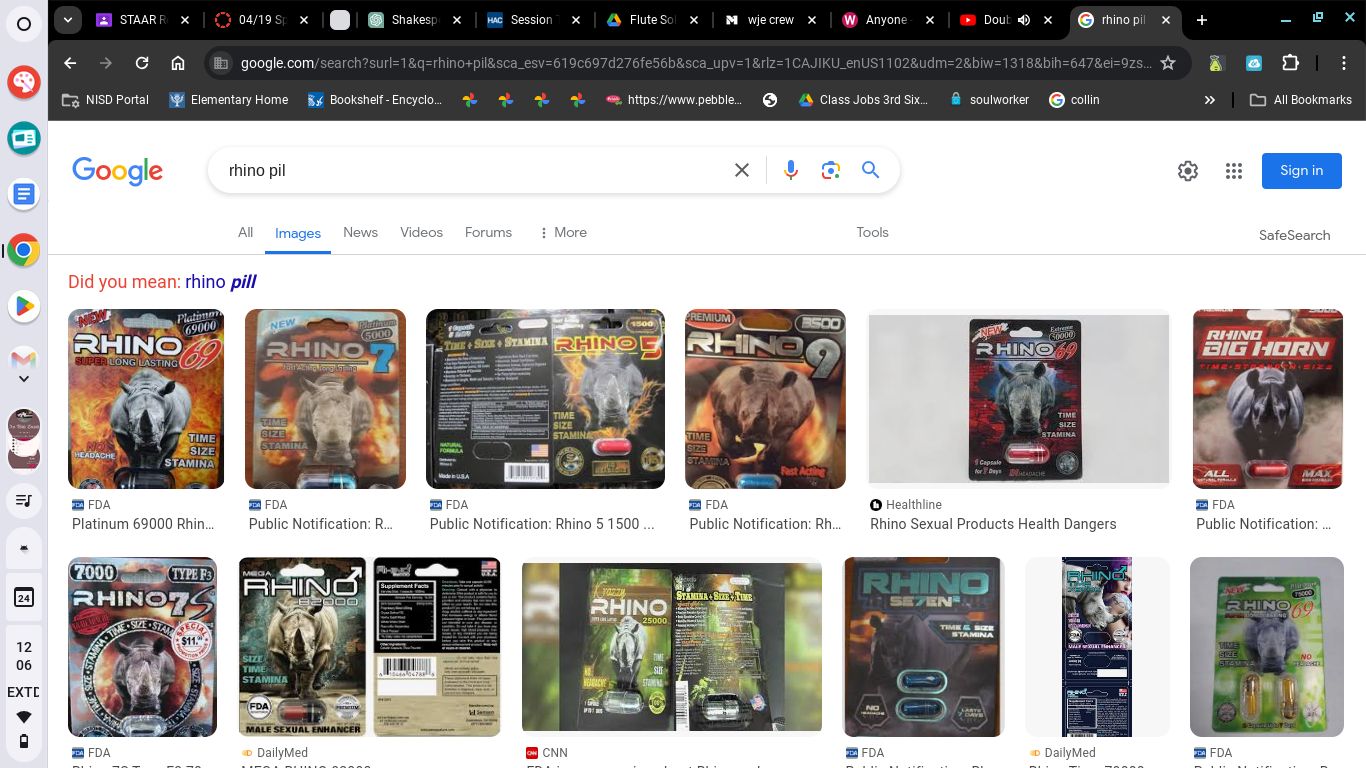Open the Chrome extensions puzzle icon
The image size is (1366, 768).
(1290, 63)
